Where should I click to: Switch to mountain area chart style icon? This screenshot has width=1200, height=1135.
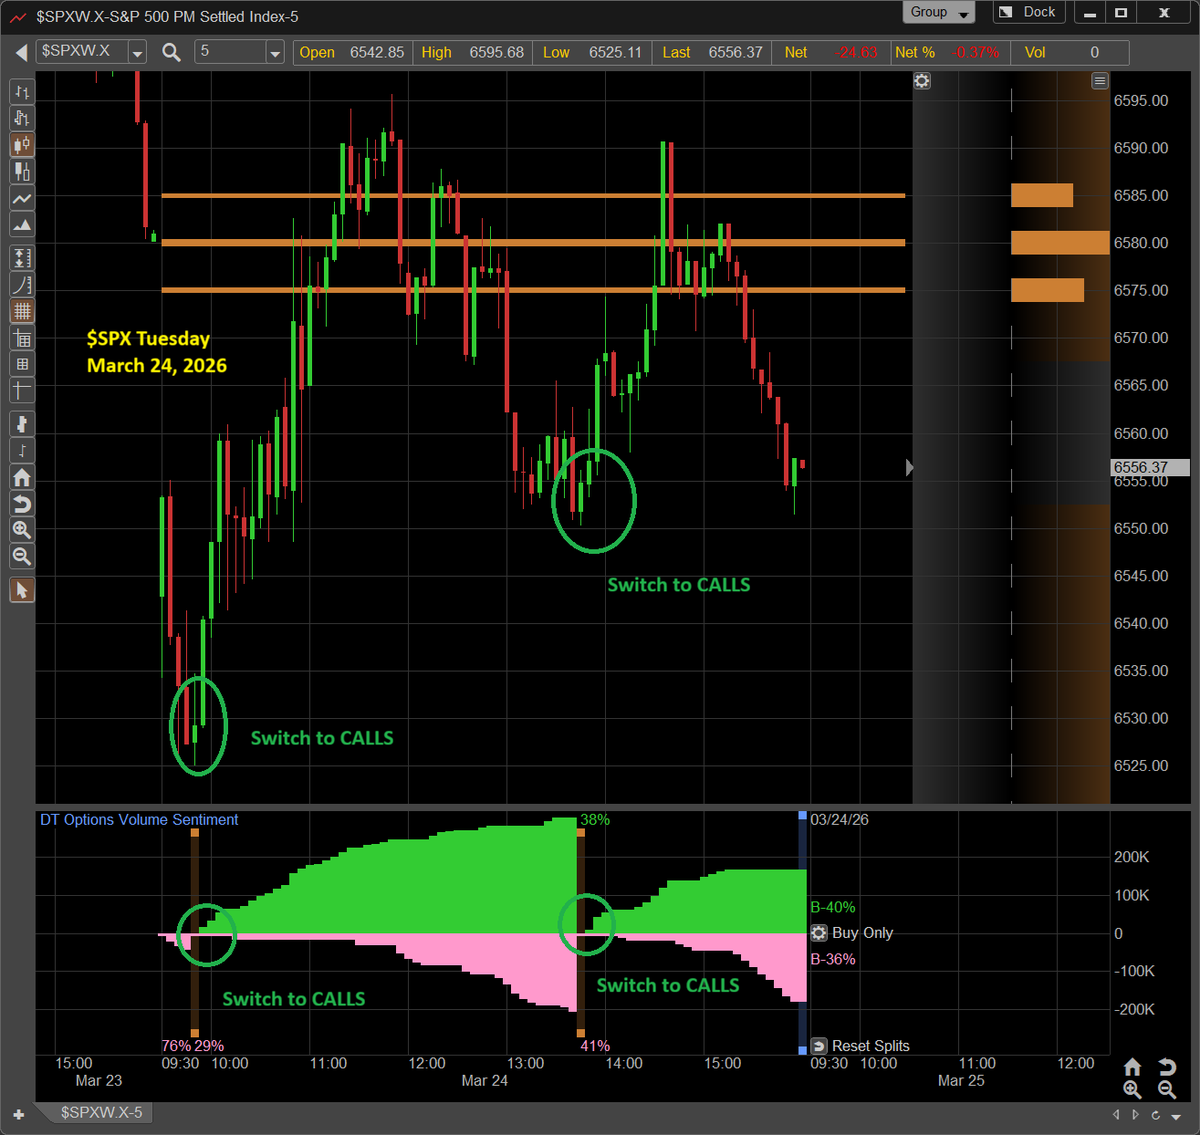coord(22,224)
